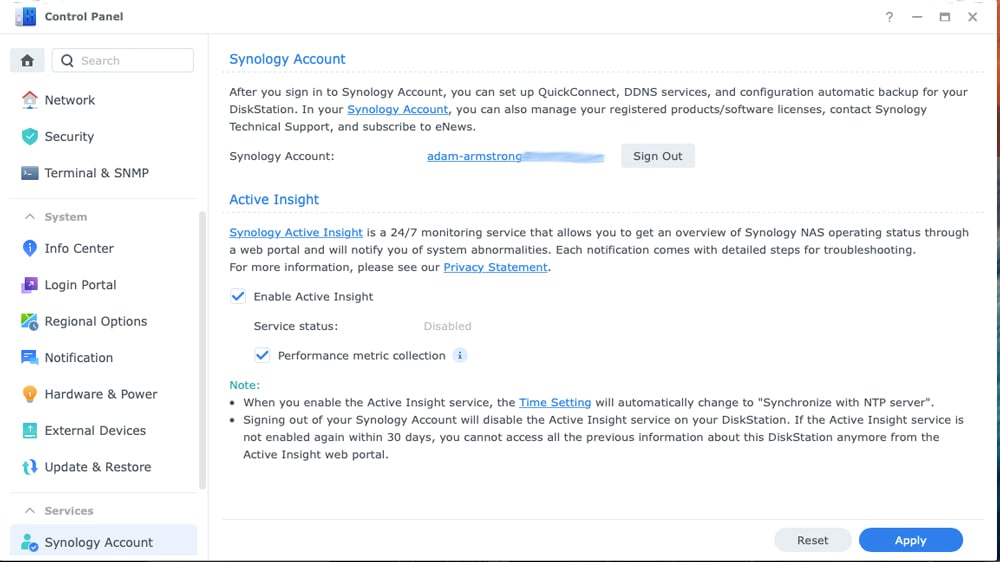The width and height of the screenshot is (1000, 562).
Task: Click the Login Portal icon
Action: click(29, 285)
